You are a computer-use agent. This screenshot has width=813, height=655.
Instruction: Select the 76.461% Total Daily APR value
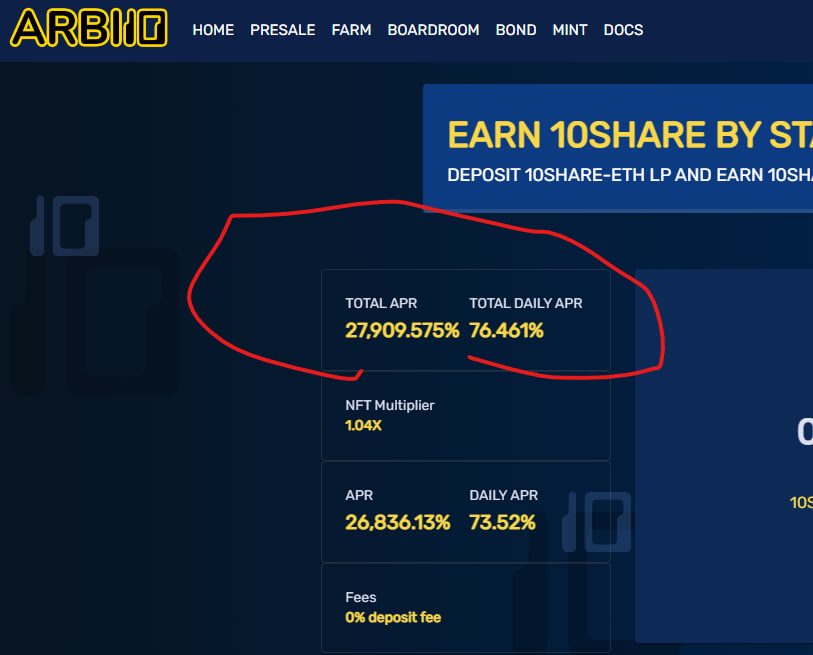pos(506,330)
